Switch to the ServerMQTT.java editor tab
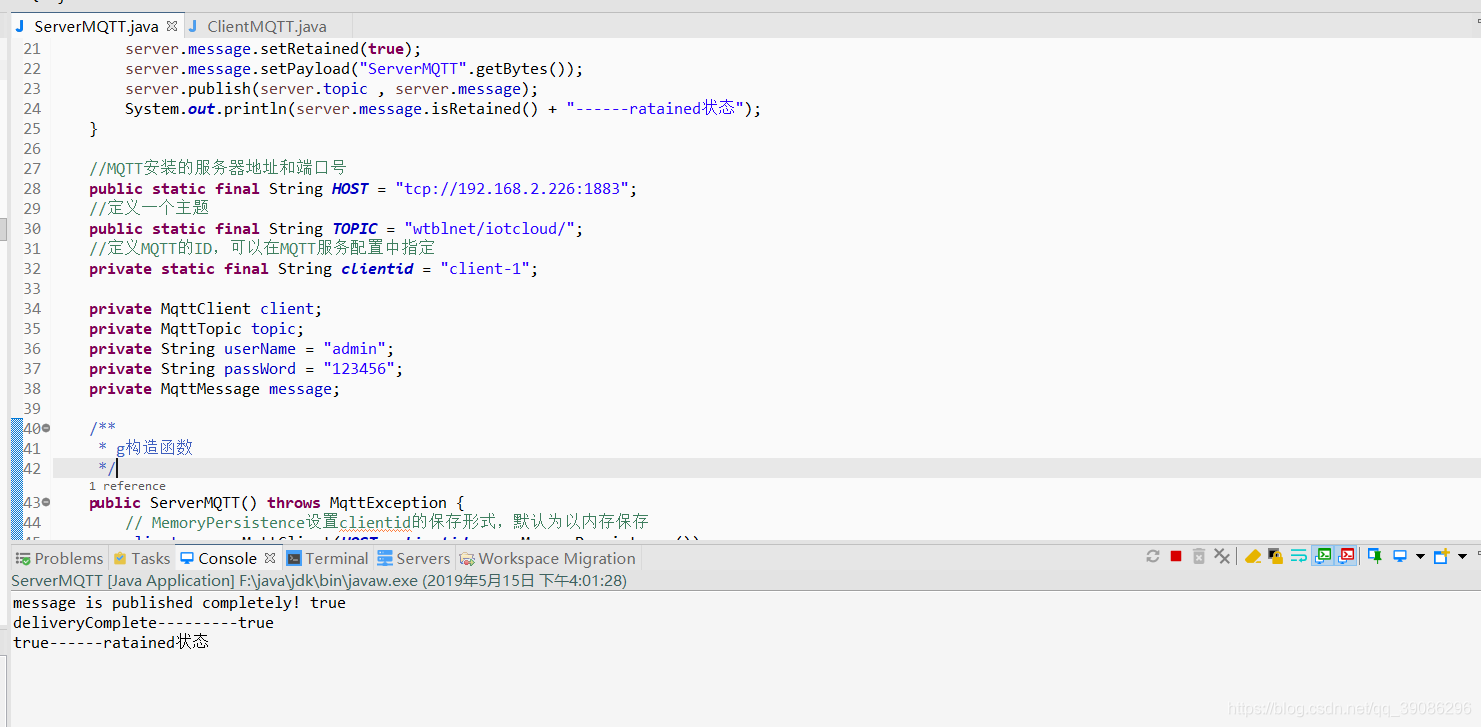The width and height of the screenshot is (1481, 727). 96,27
